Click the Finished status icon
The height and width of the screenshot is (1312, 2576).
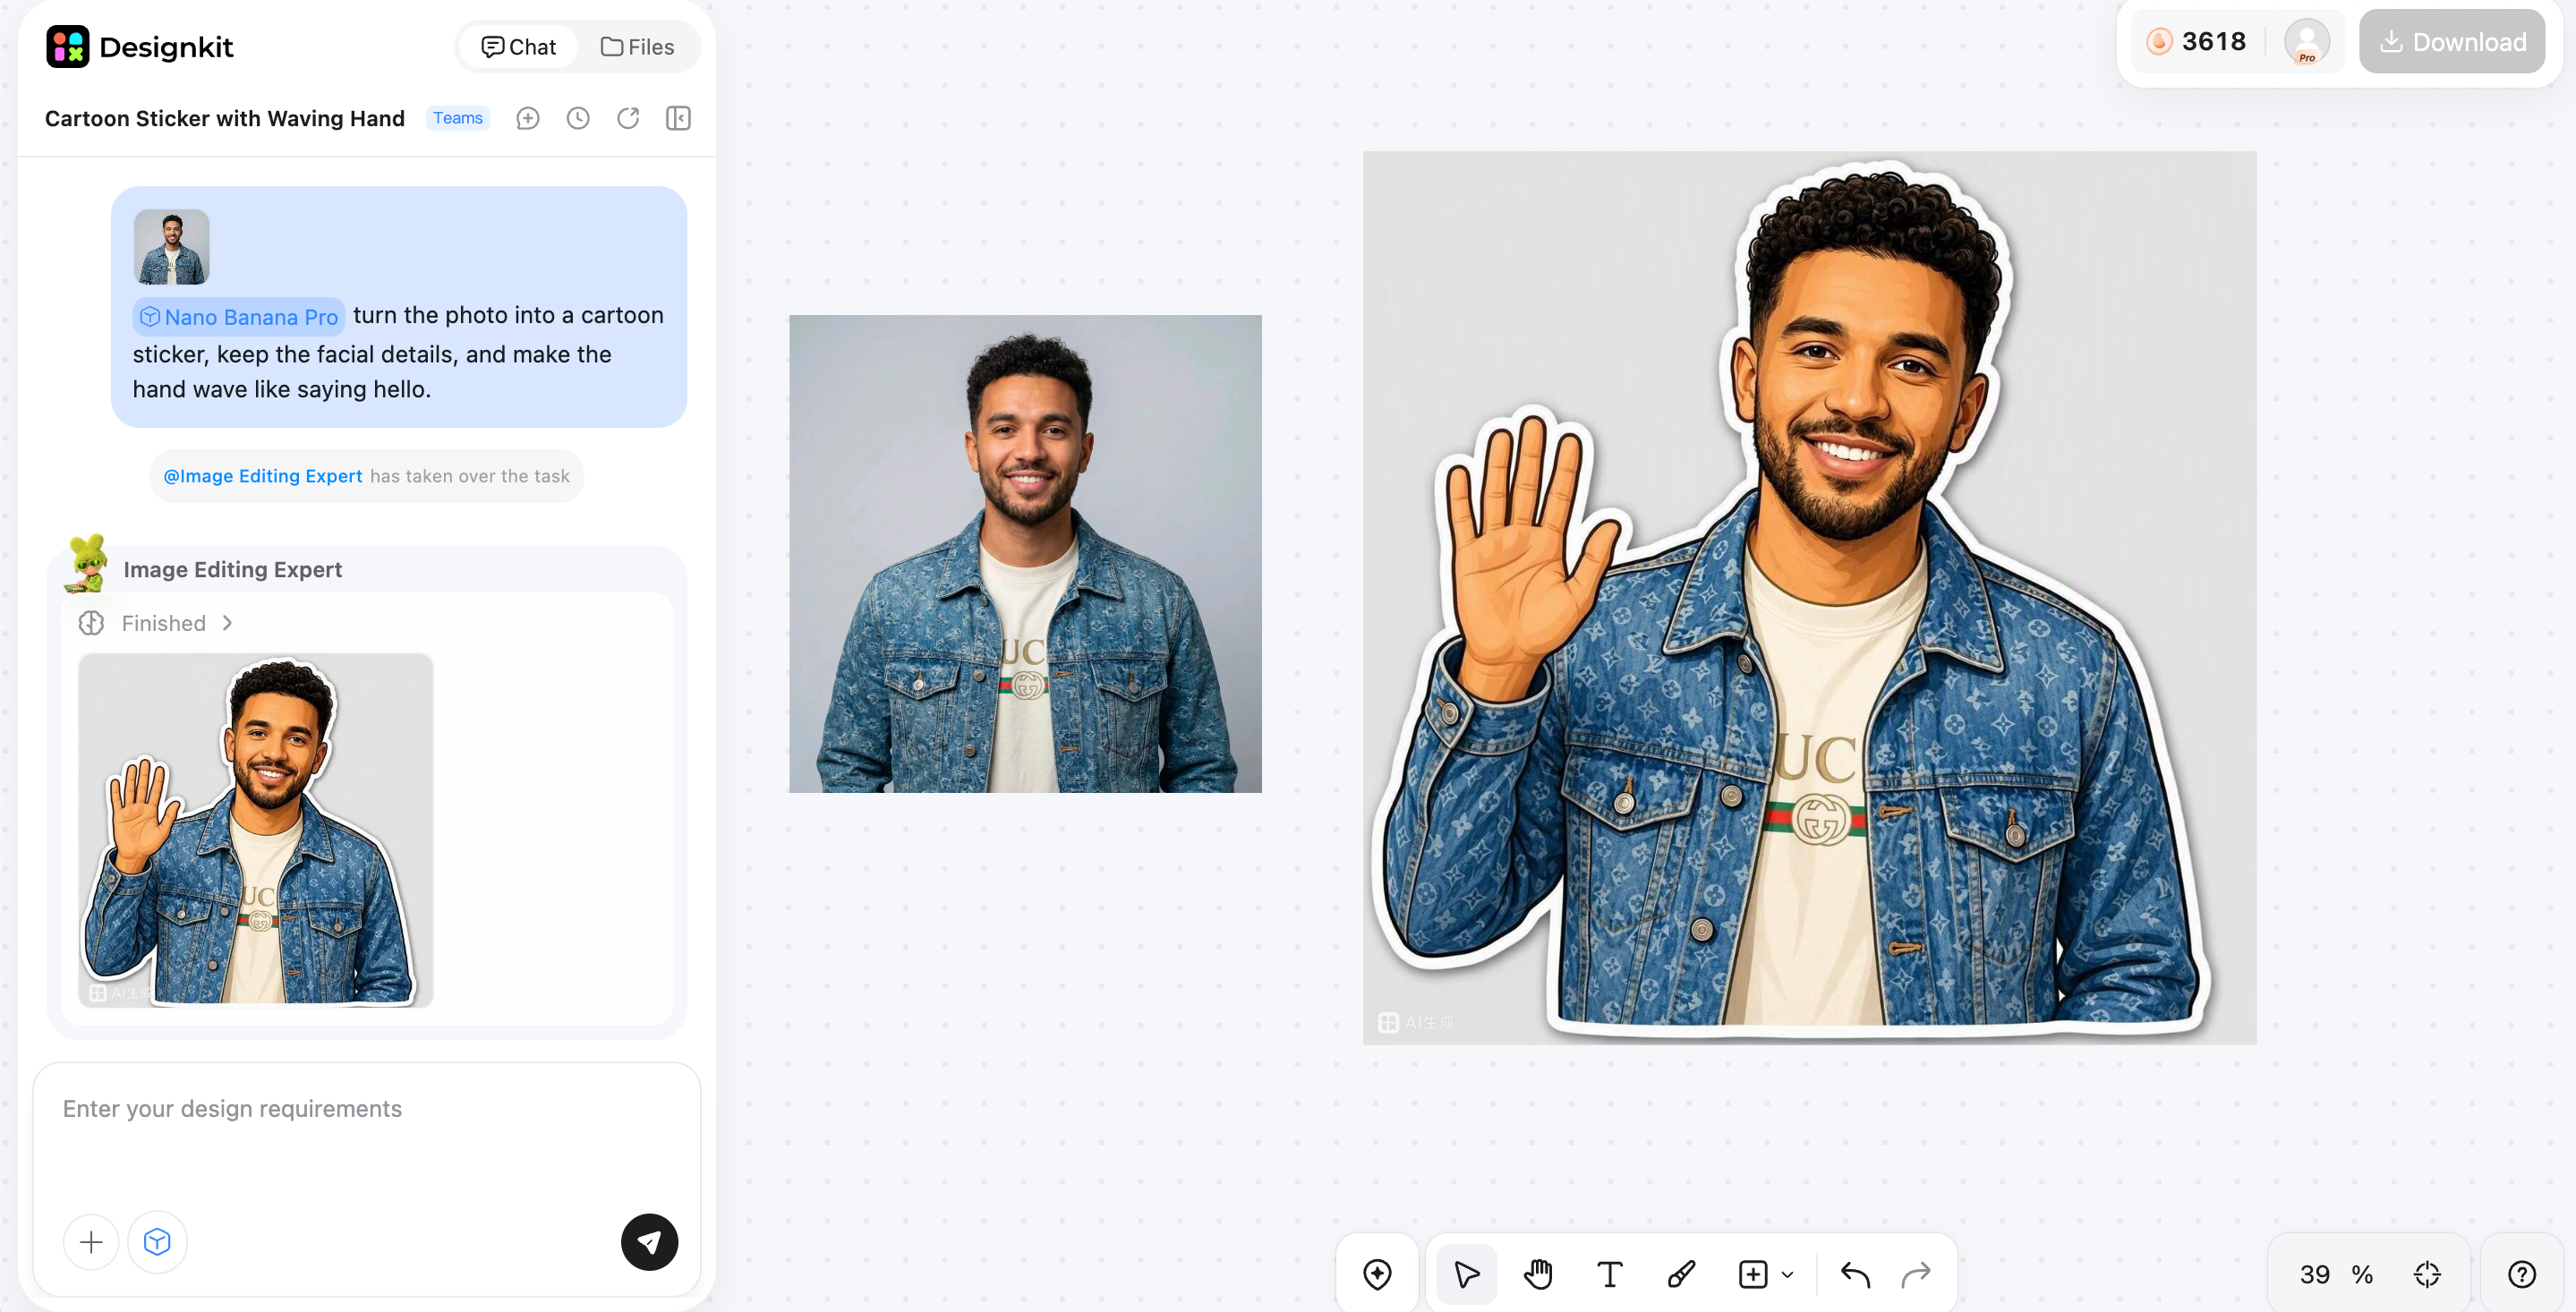coord(92,623)
